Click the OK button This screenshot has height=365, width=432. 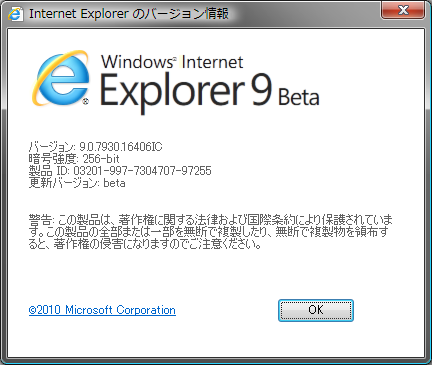316,310
